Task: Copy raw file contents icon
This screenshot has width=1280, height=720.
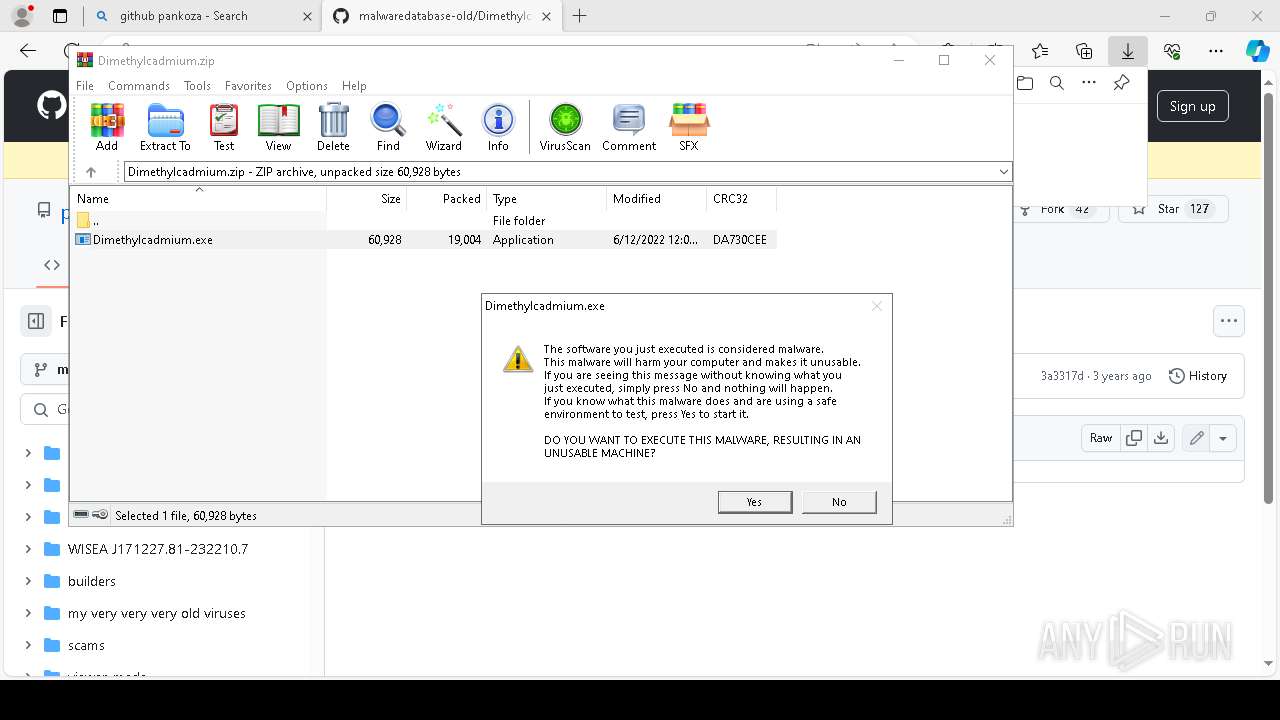Action: (x=1134, y=438)
